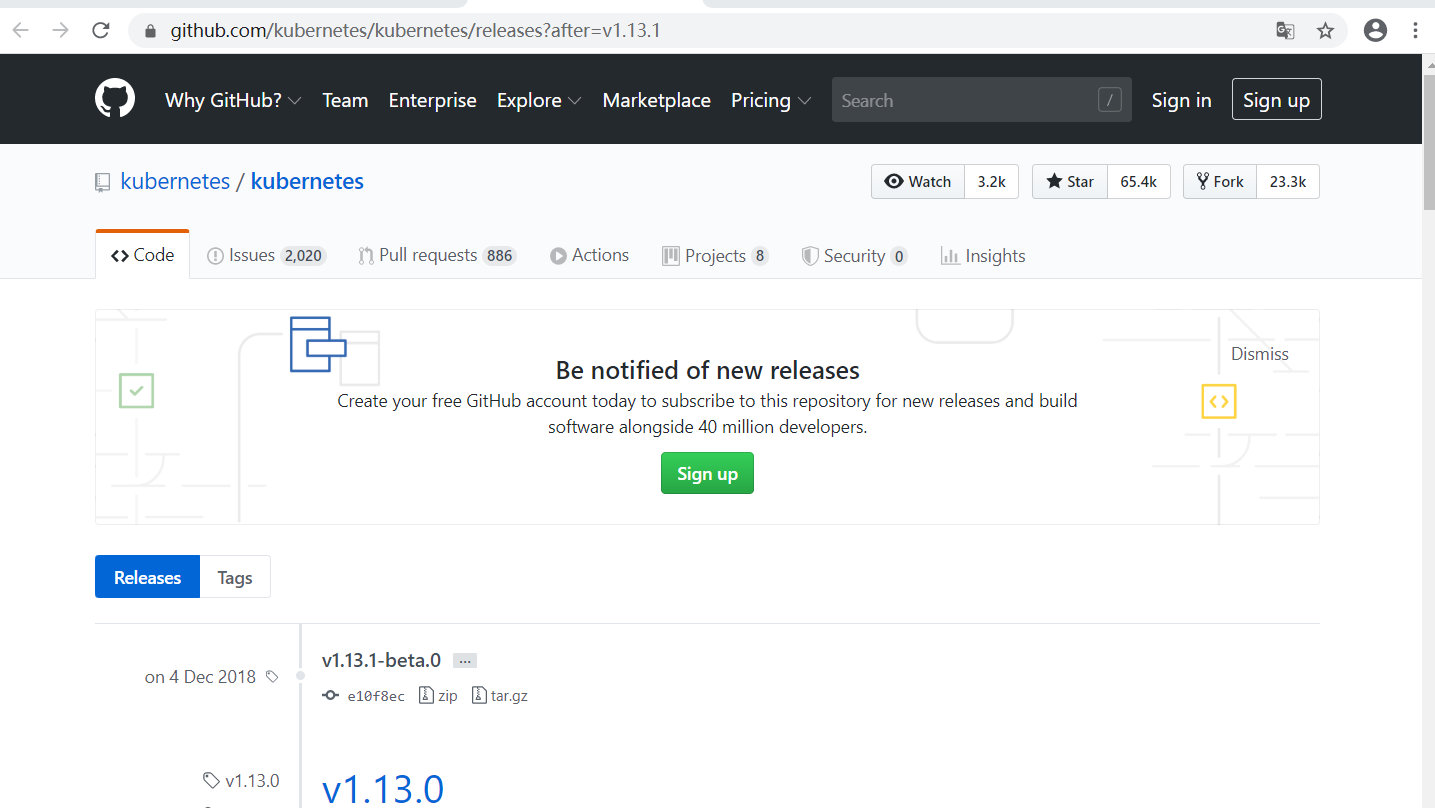Click the tag icon next to 4 Dec 2018
1435x808 pixels.
click(x=272, y=677)
